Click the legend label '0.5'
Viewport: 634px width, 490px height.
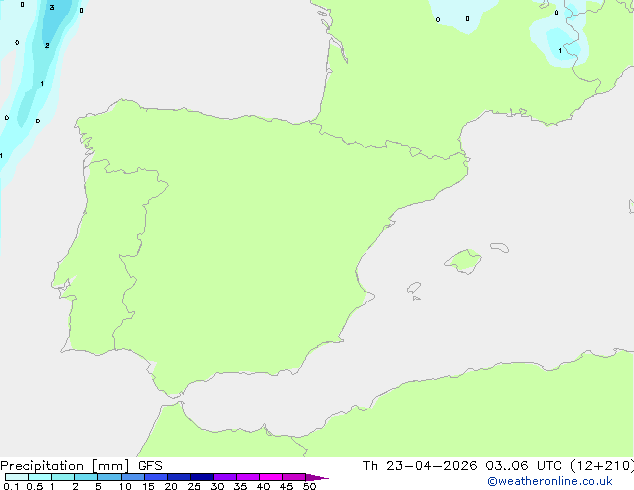(34, 486)
